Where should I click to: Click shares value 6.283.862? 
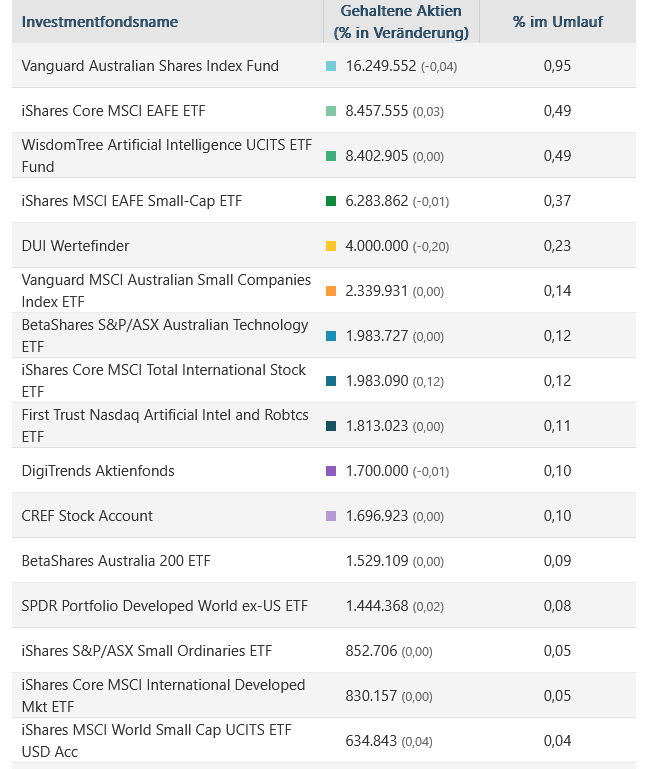pos(377,201)
